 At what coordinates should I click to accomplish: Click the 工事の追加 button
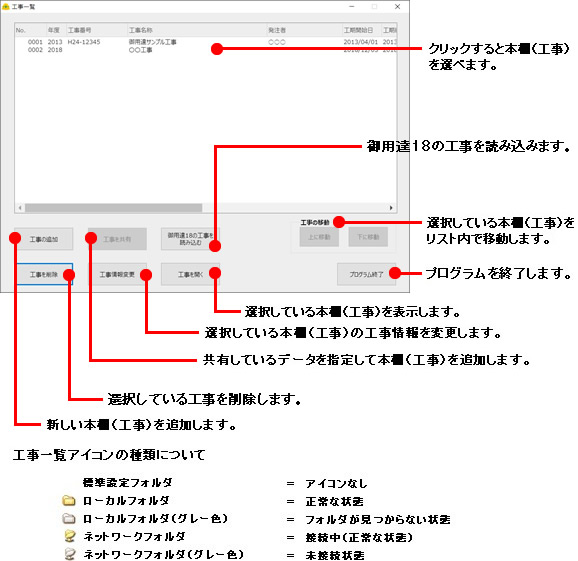click(x=43, y=239)
